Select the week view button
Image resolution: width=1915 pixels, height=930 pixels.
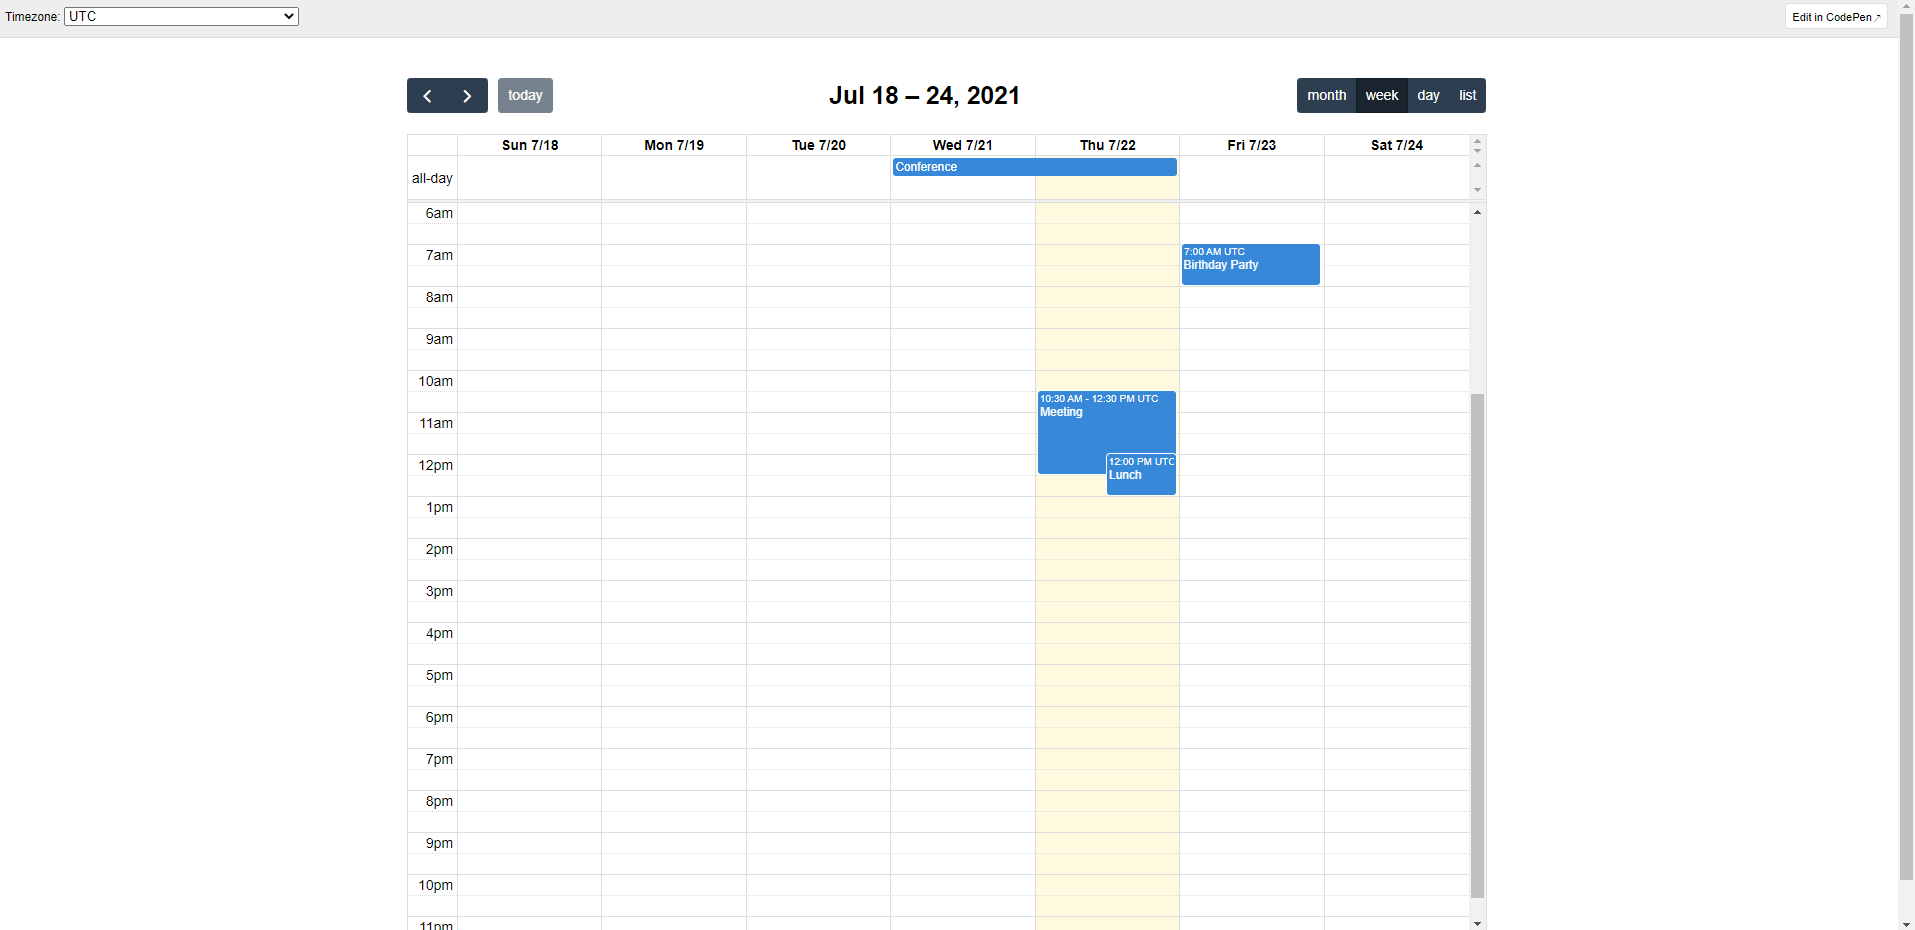[1380, 95]
